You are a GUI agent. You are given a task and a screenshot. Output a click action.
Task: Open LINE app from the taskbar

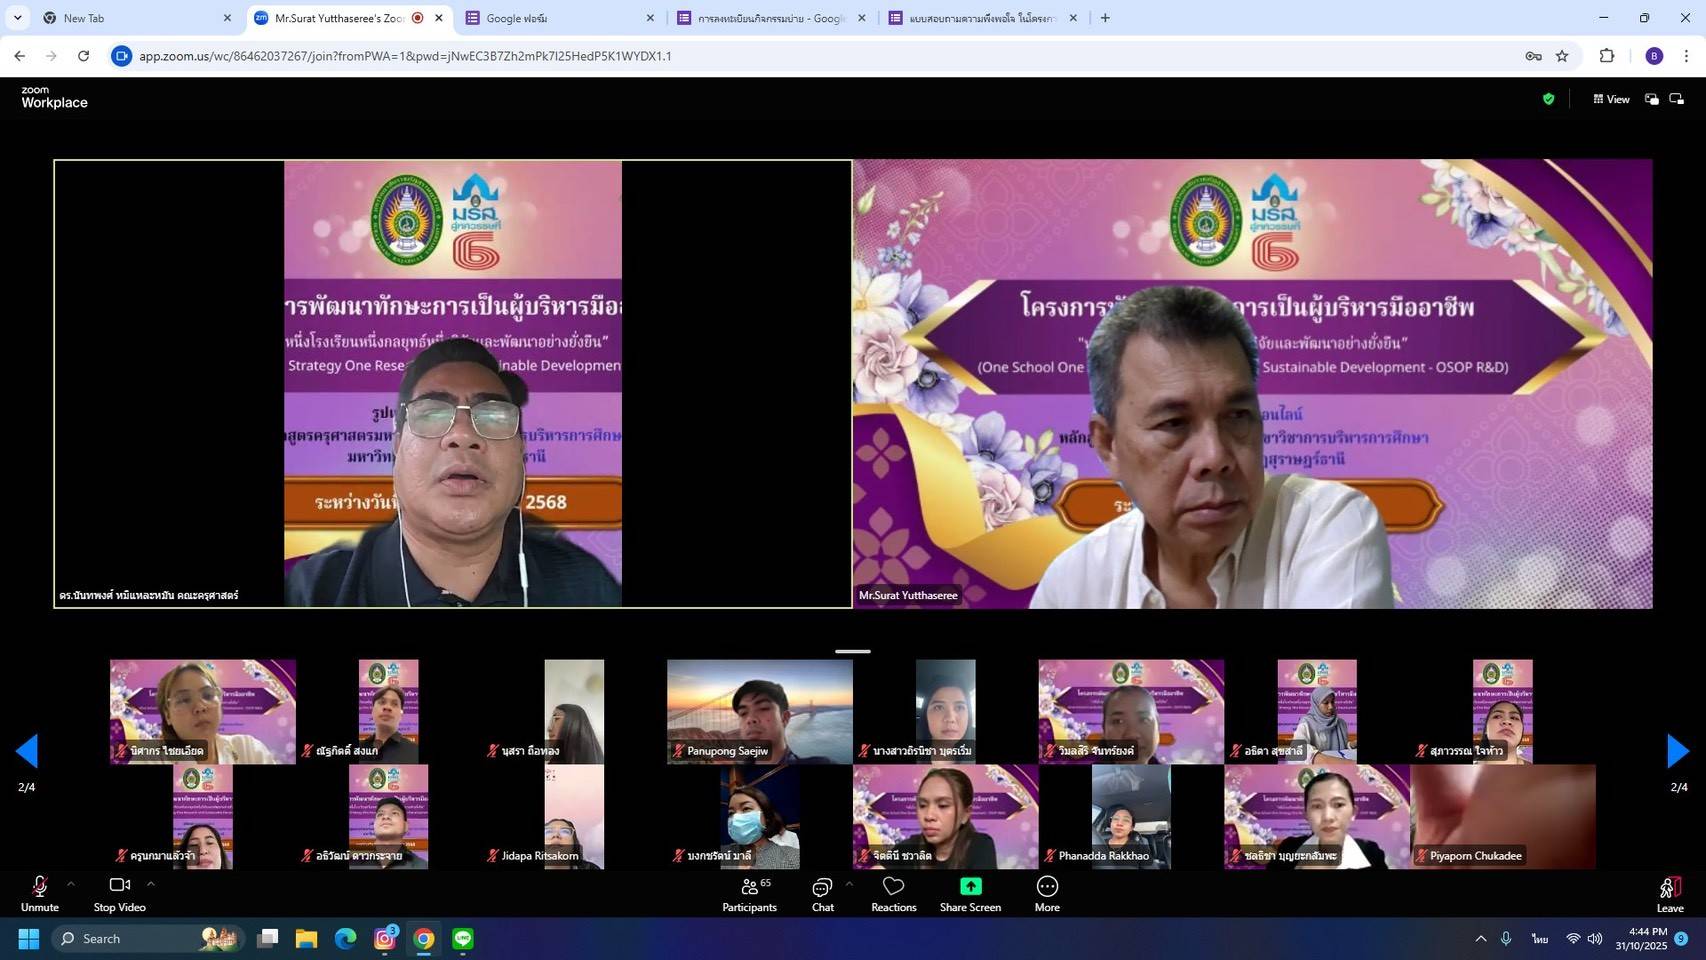coord(462,938)
